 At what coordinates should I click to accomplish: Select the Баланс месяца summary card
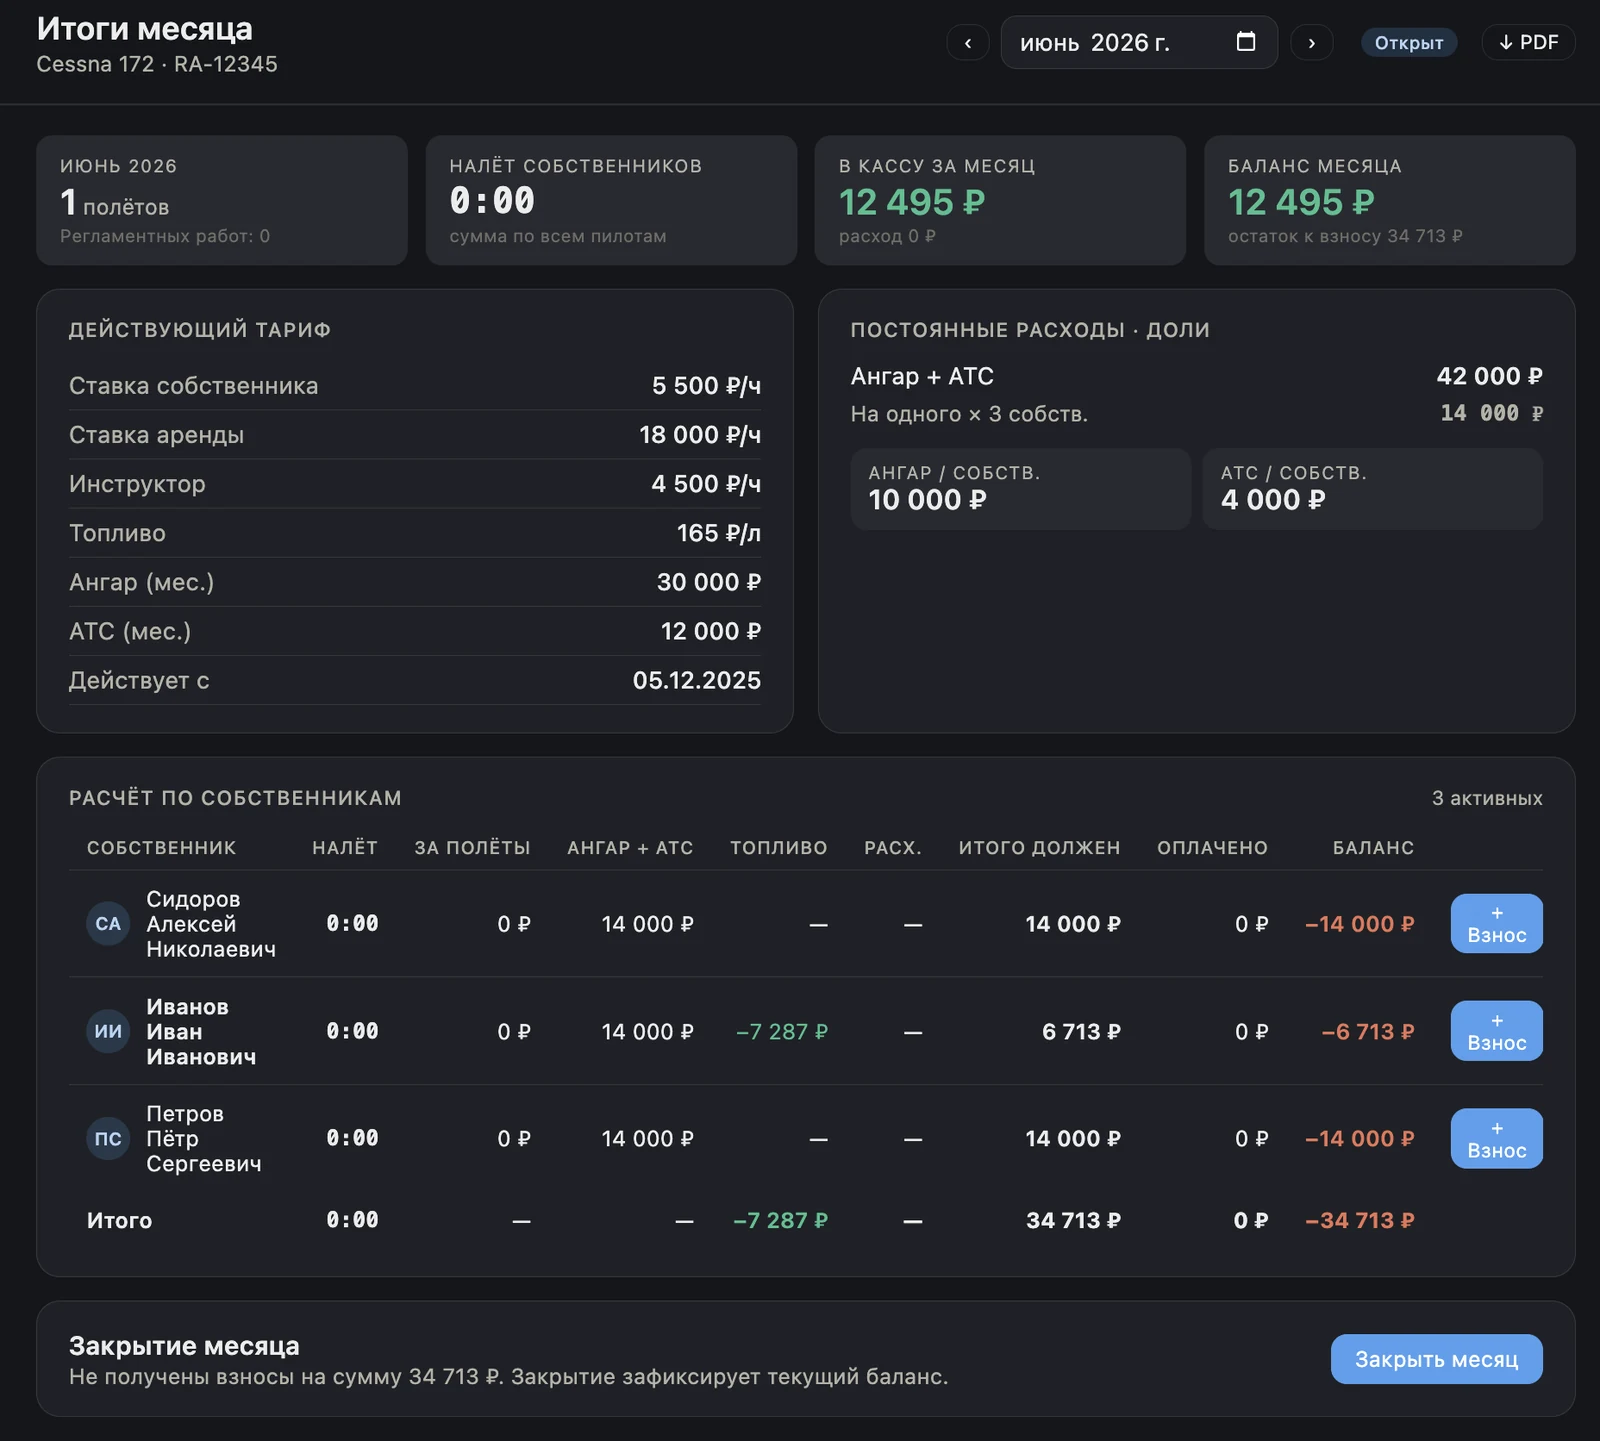[x=1389, y=200]
